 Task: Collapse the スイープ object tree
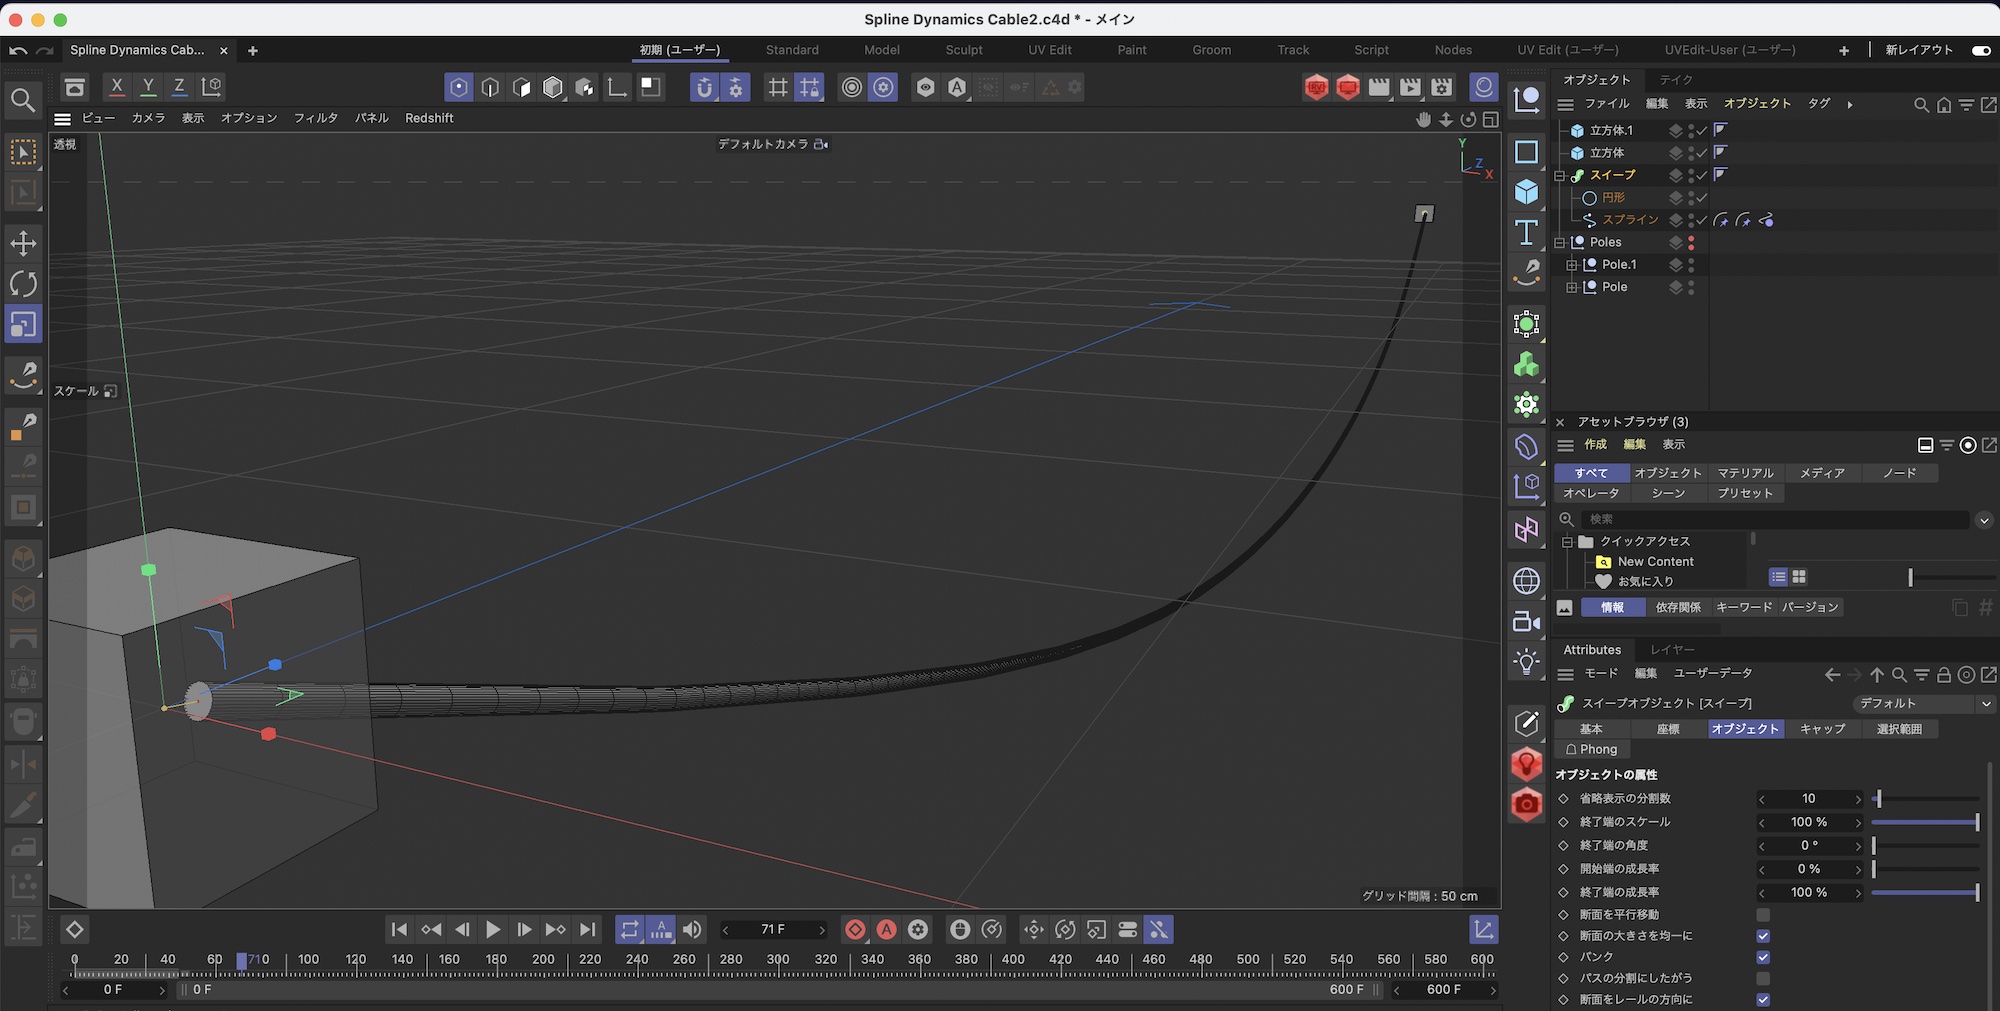coord(1560,176)
